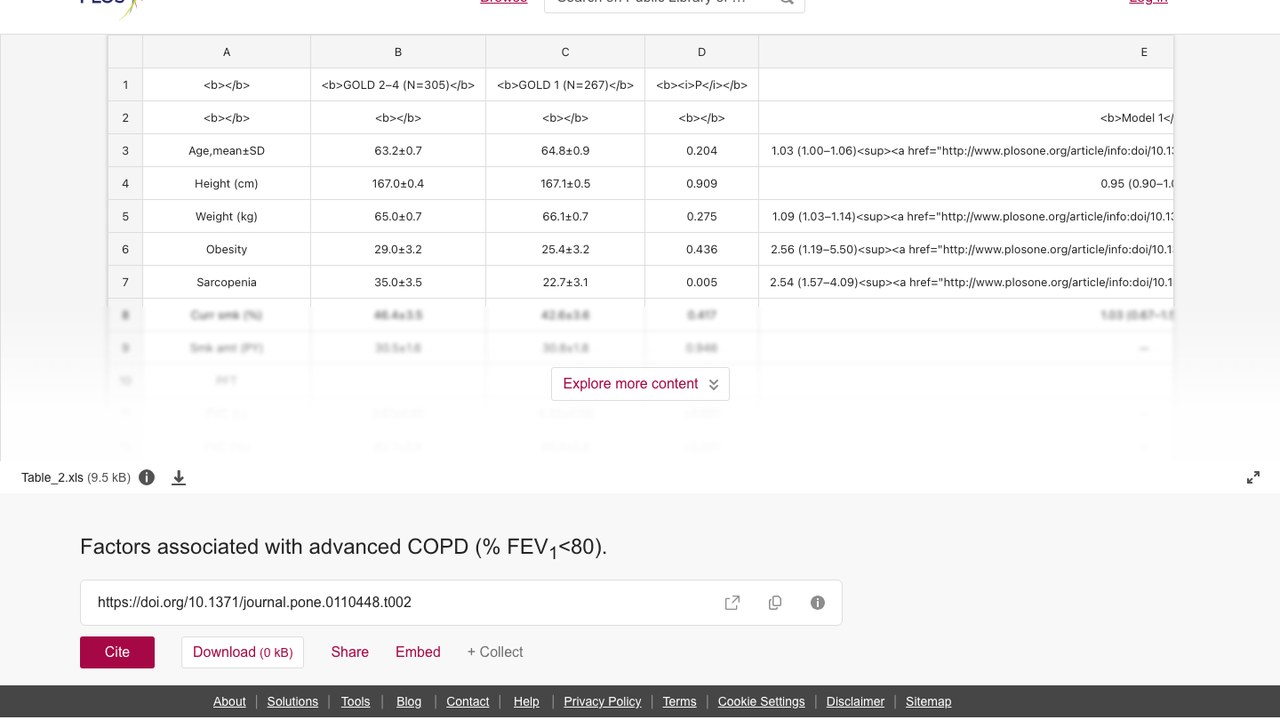This screenshot has width=1280, height=720.
Task: Open the Embed option
Action: coord(418,652)
